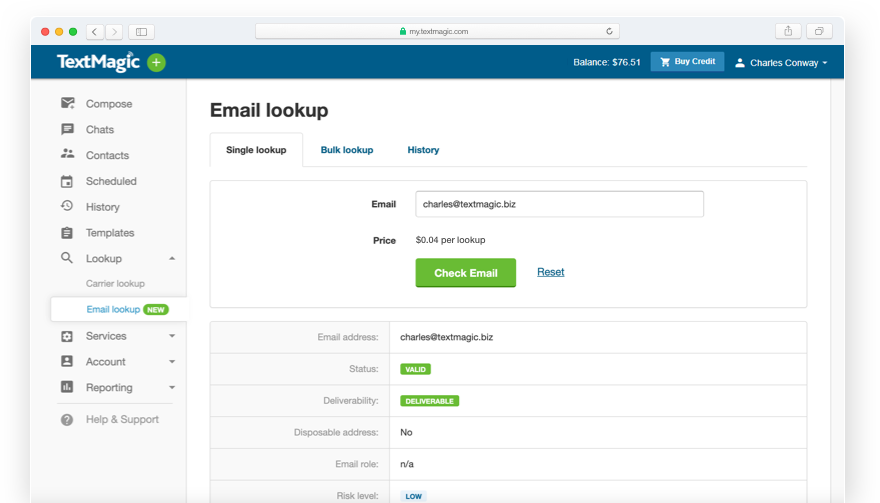
Task: Click the Balance: $76.51 text
Action: [607, 62]
